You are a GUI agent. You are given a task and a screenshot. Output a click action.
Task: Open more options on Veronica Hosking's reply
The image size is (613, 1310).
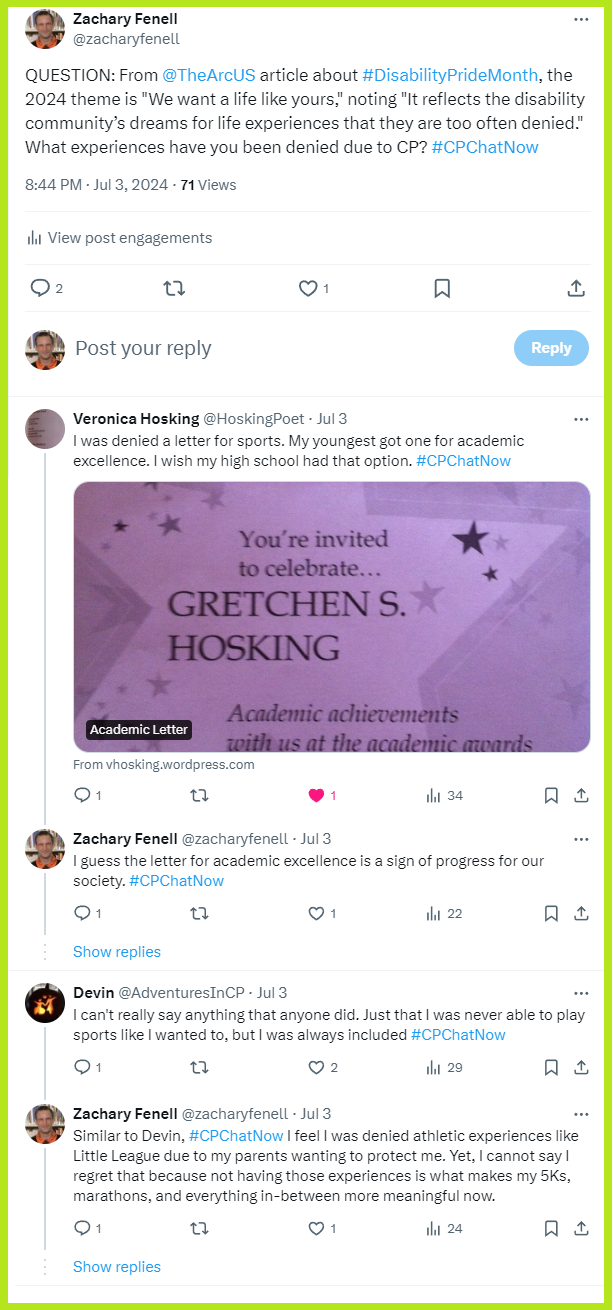(x=581, y=419)
